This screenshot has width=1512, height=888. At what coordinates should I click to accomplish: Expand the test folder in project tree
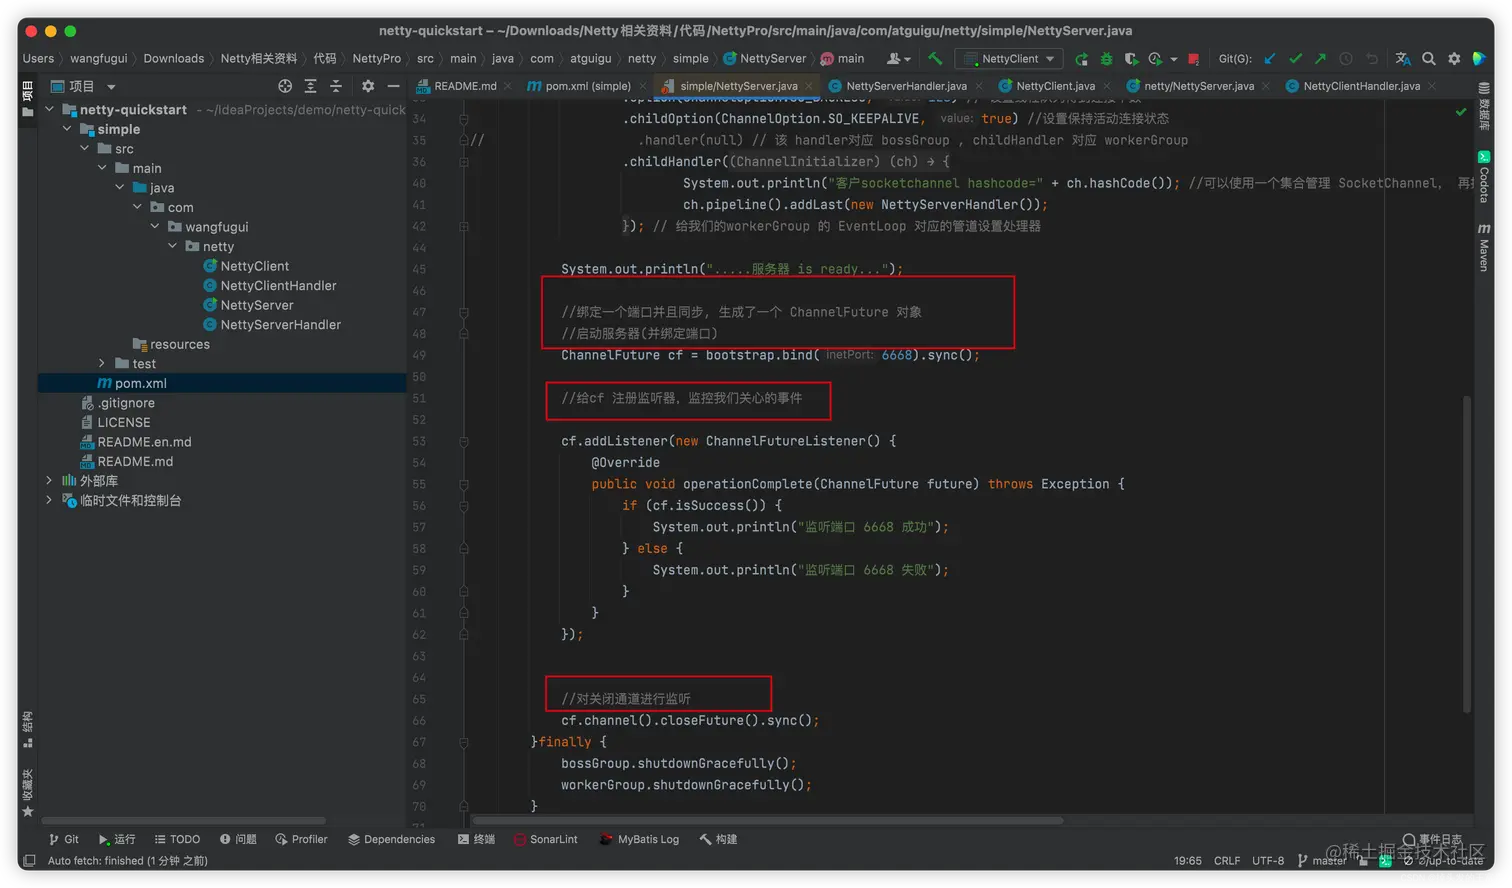click(x=102, y=364)
